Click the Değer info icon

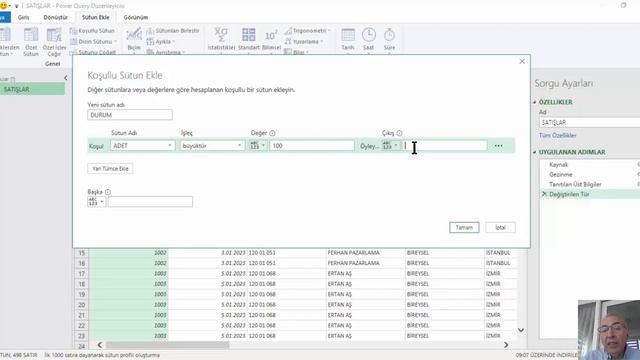(272, 133)
